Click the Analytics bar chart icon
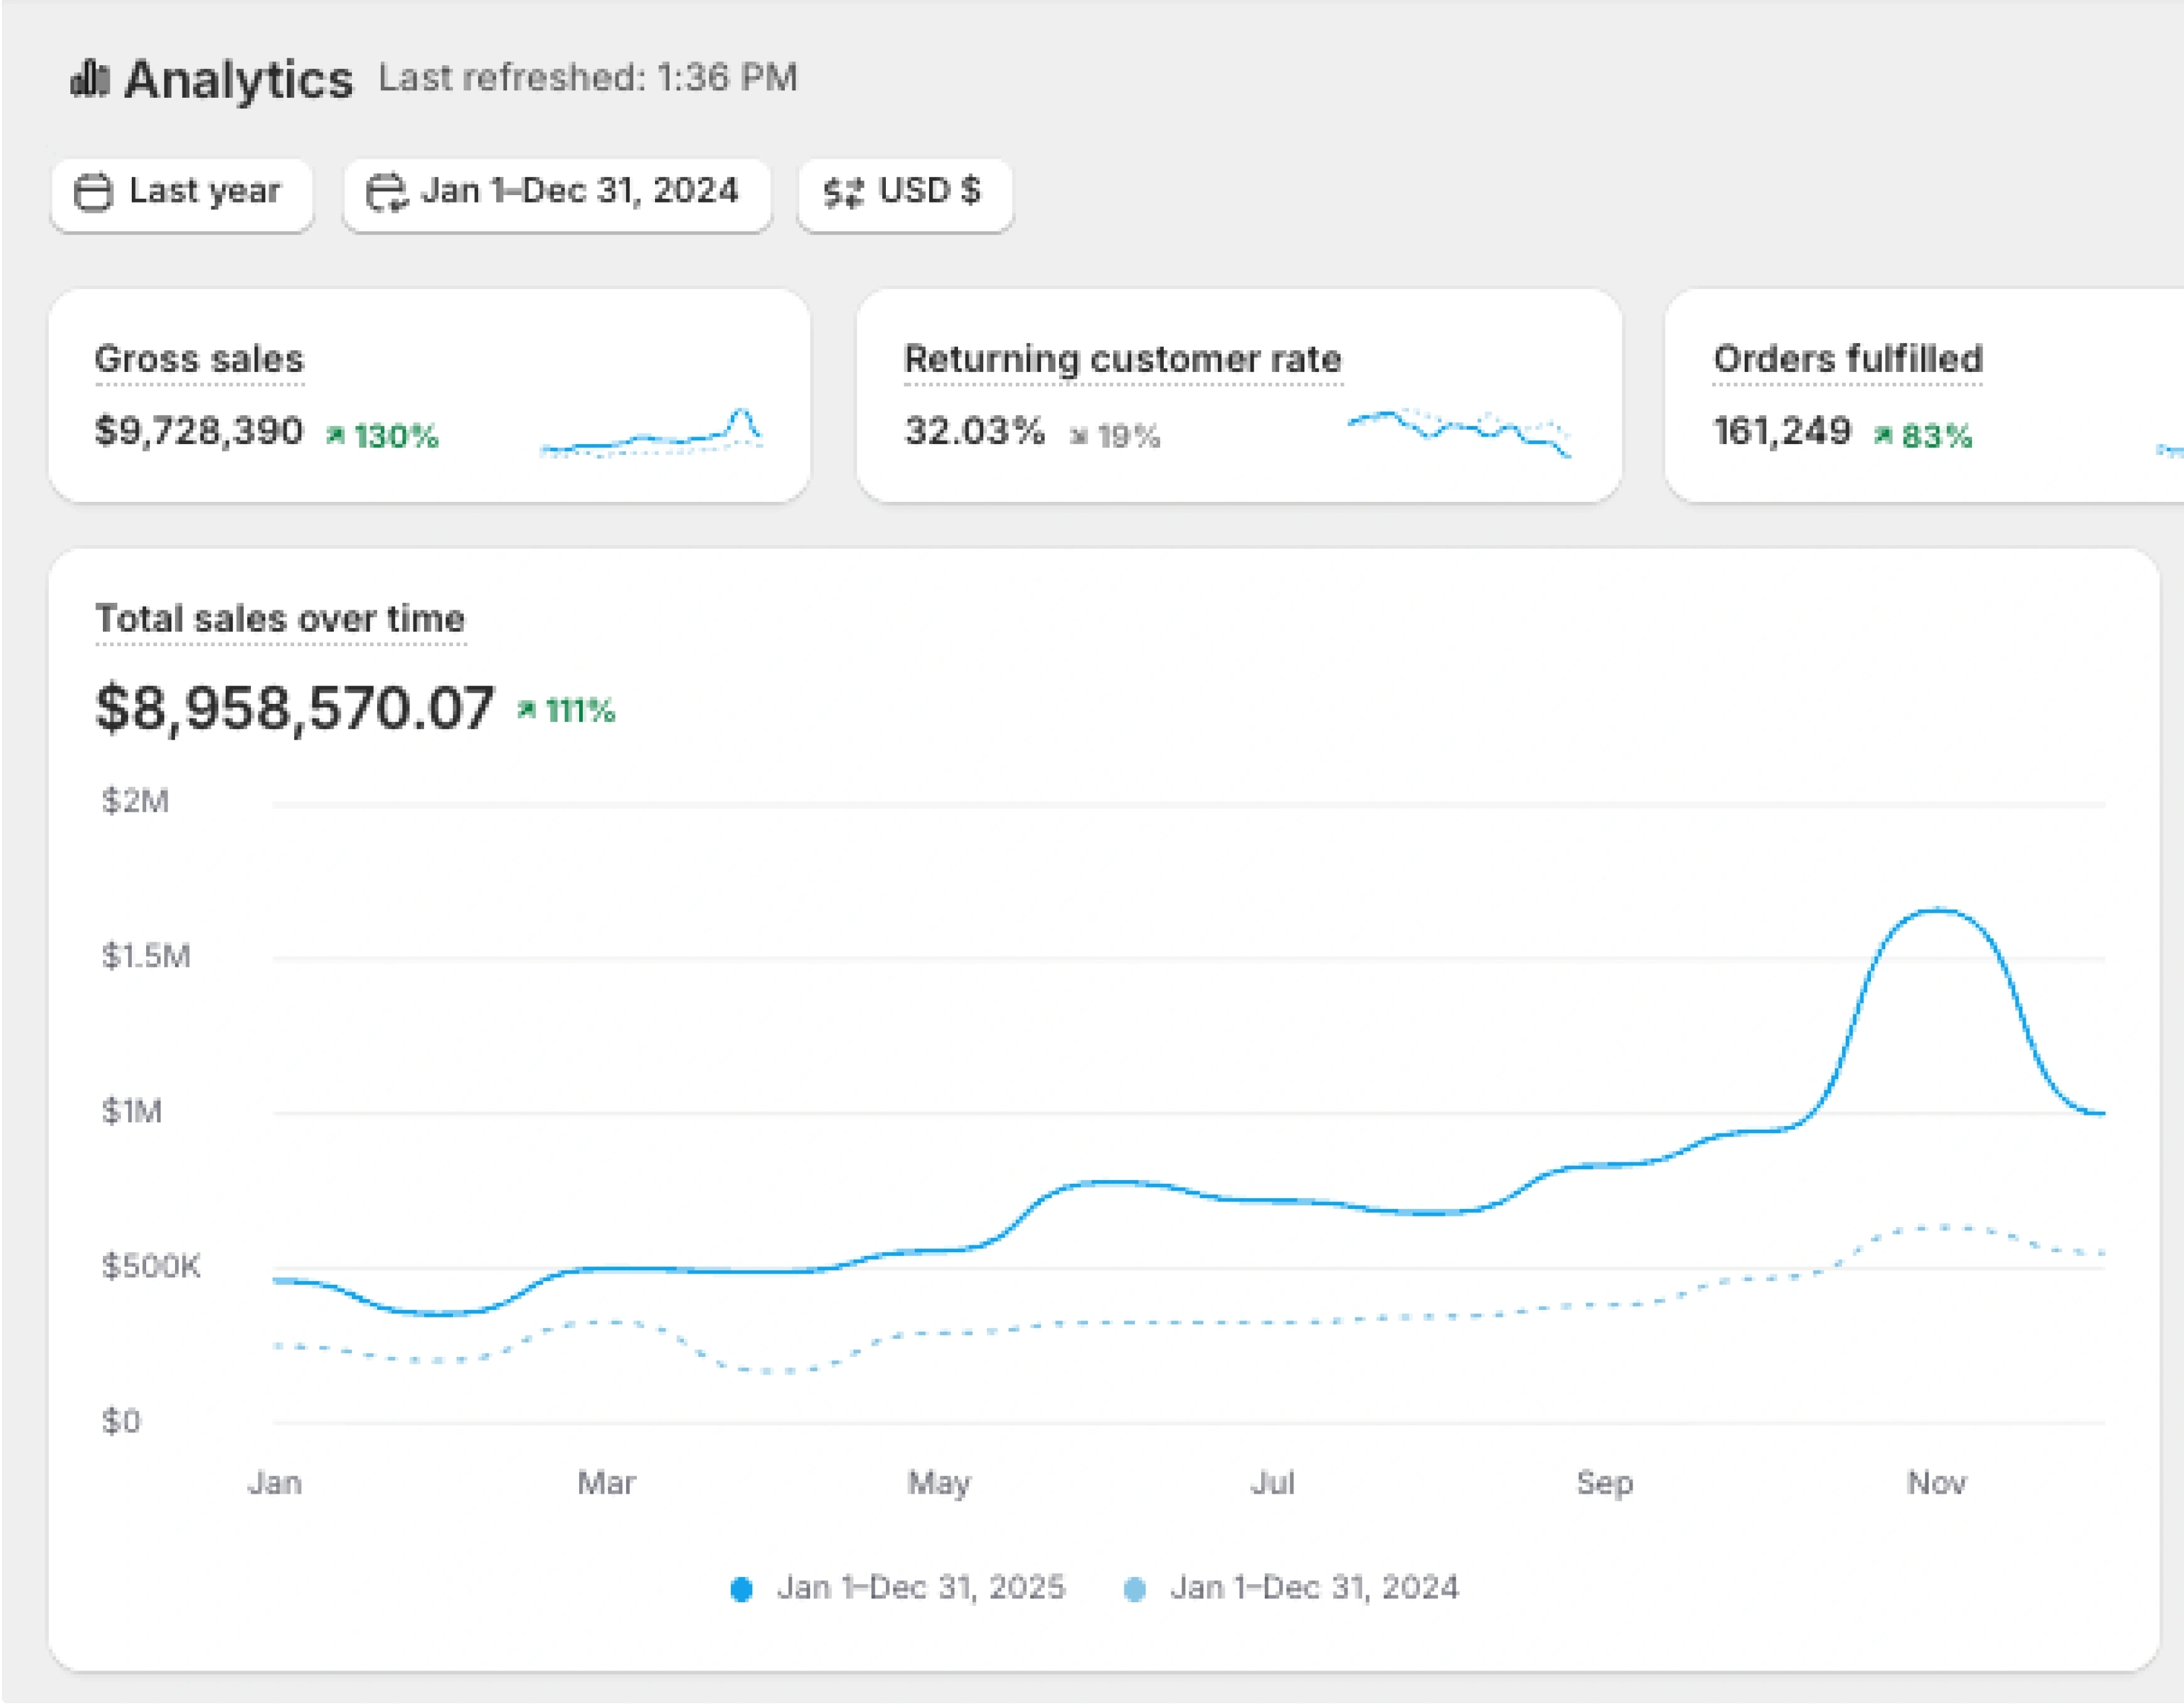Image resolution: width=2184 pixels, height=1707 pixels. (89, 79)
